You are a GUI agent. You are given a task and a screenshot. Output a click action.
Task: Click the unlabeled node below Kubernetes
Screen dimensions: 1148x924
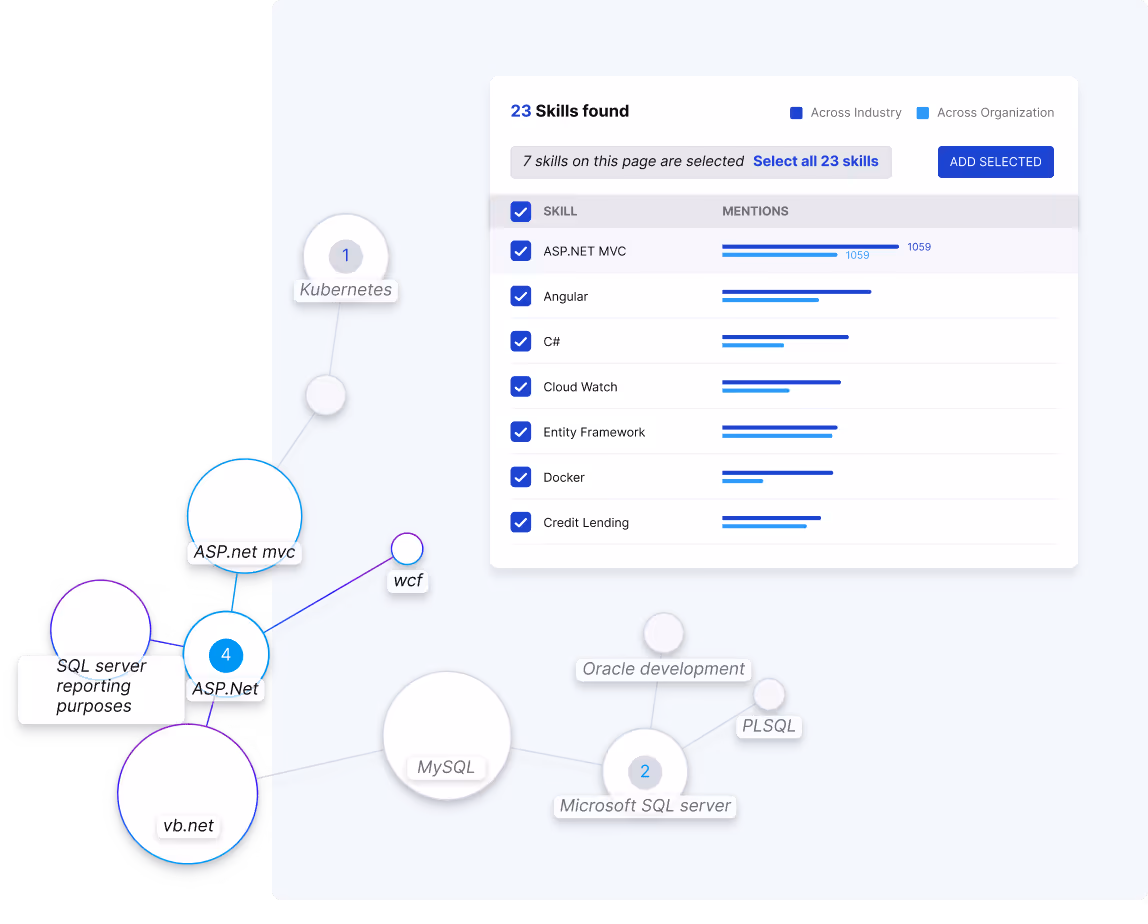326,395
